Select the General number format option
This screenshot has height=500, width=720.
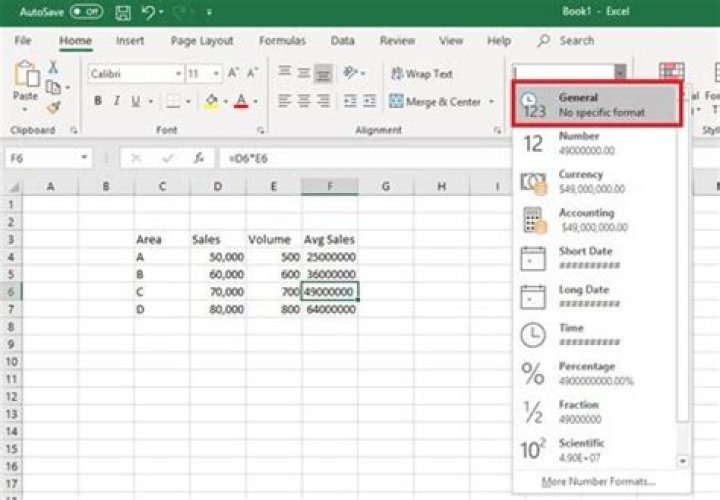pyautogui.click(x=596, y=104)
